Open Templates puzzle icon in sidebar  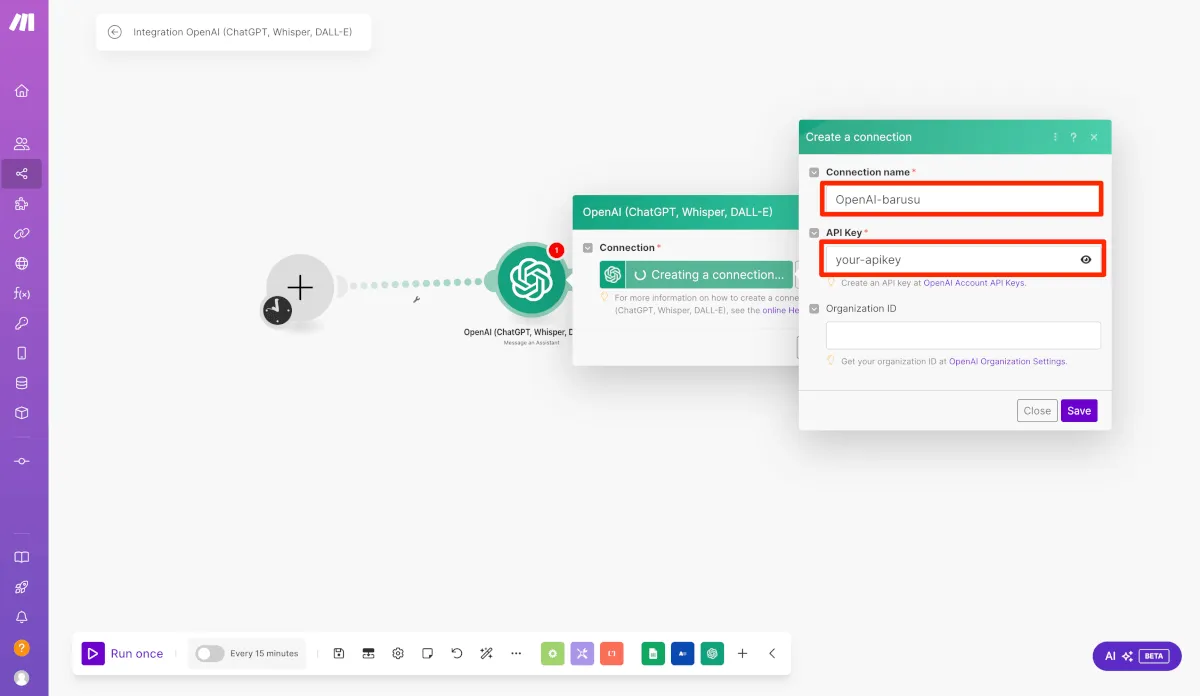pyautogui.click(x=22, y=204)
